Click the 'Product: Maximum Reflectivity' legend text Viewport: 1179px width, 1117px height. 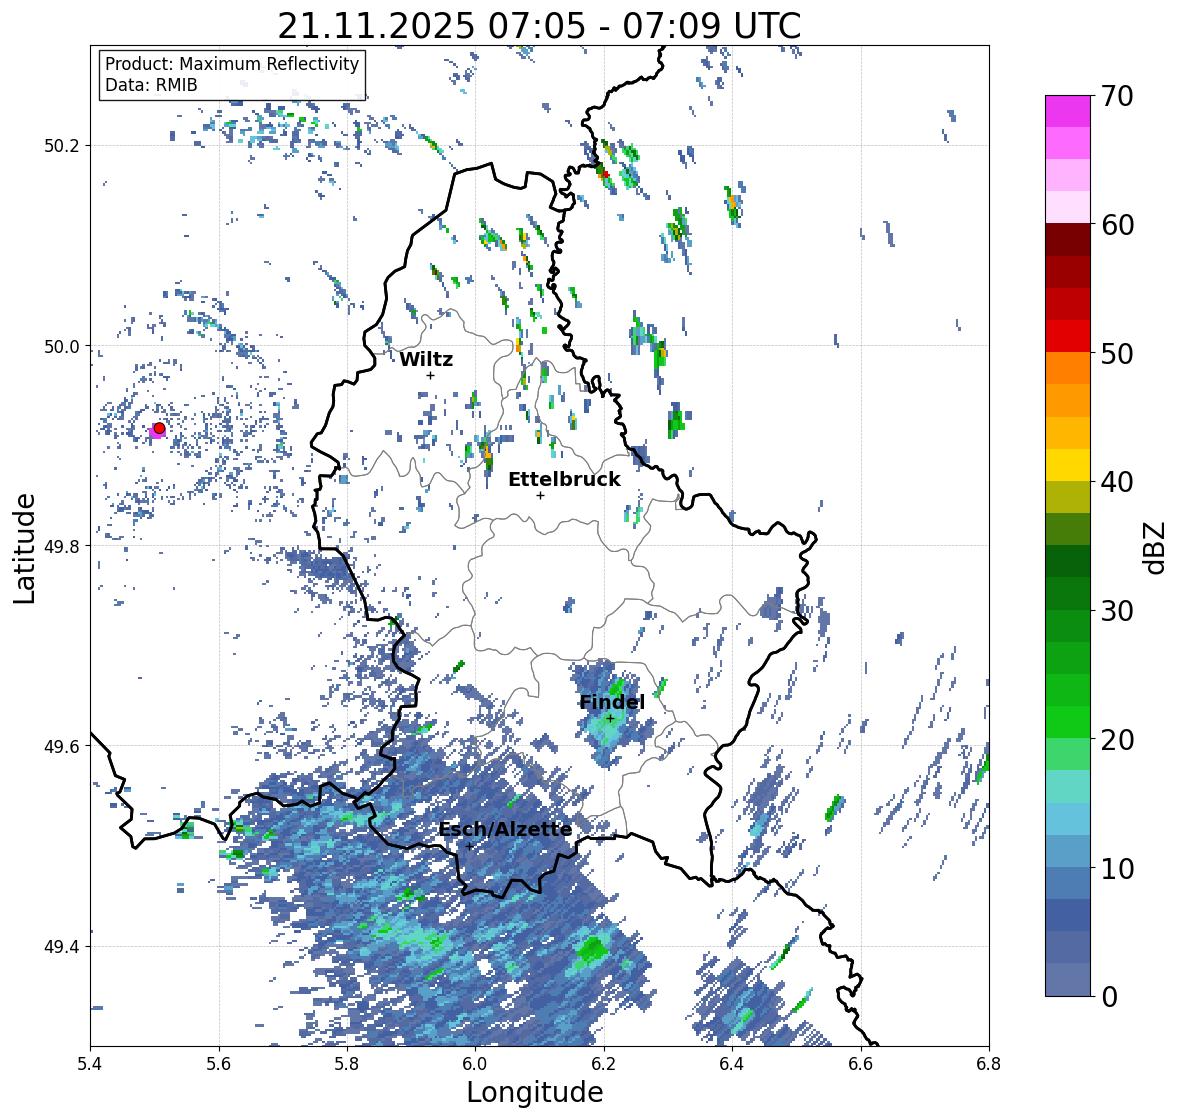coord(232,64)
